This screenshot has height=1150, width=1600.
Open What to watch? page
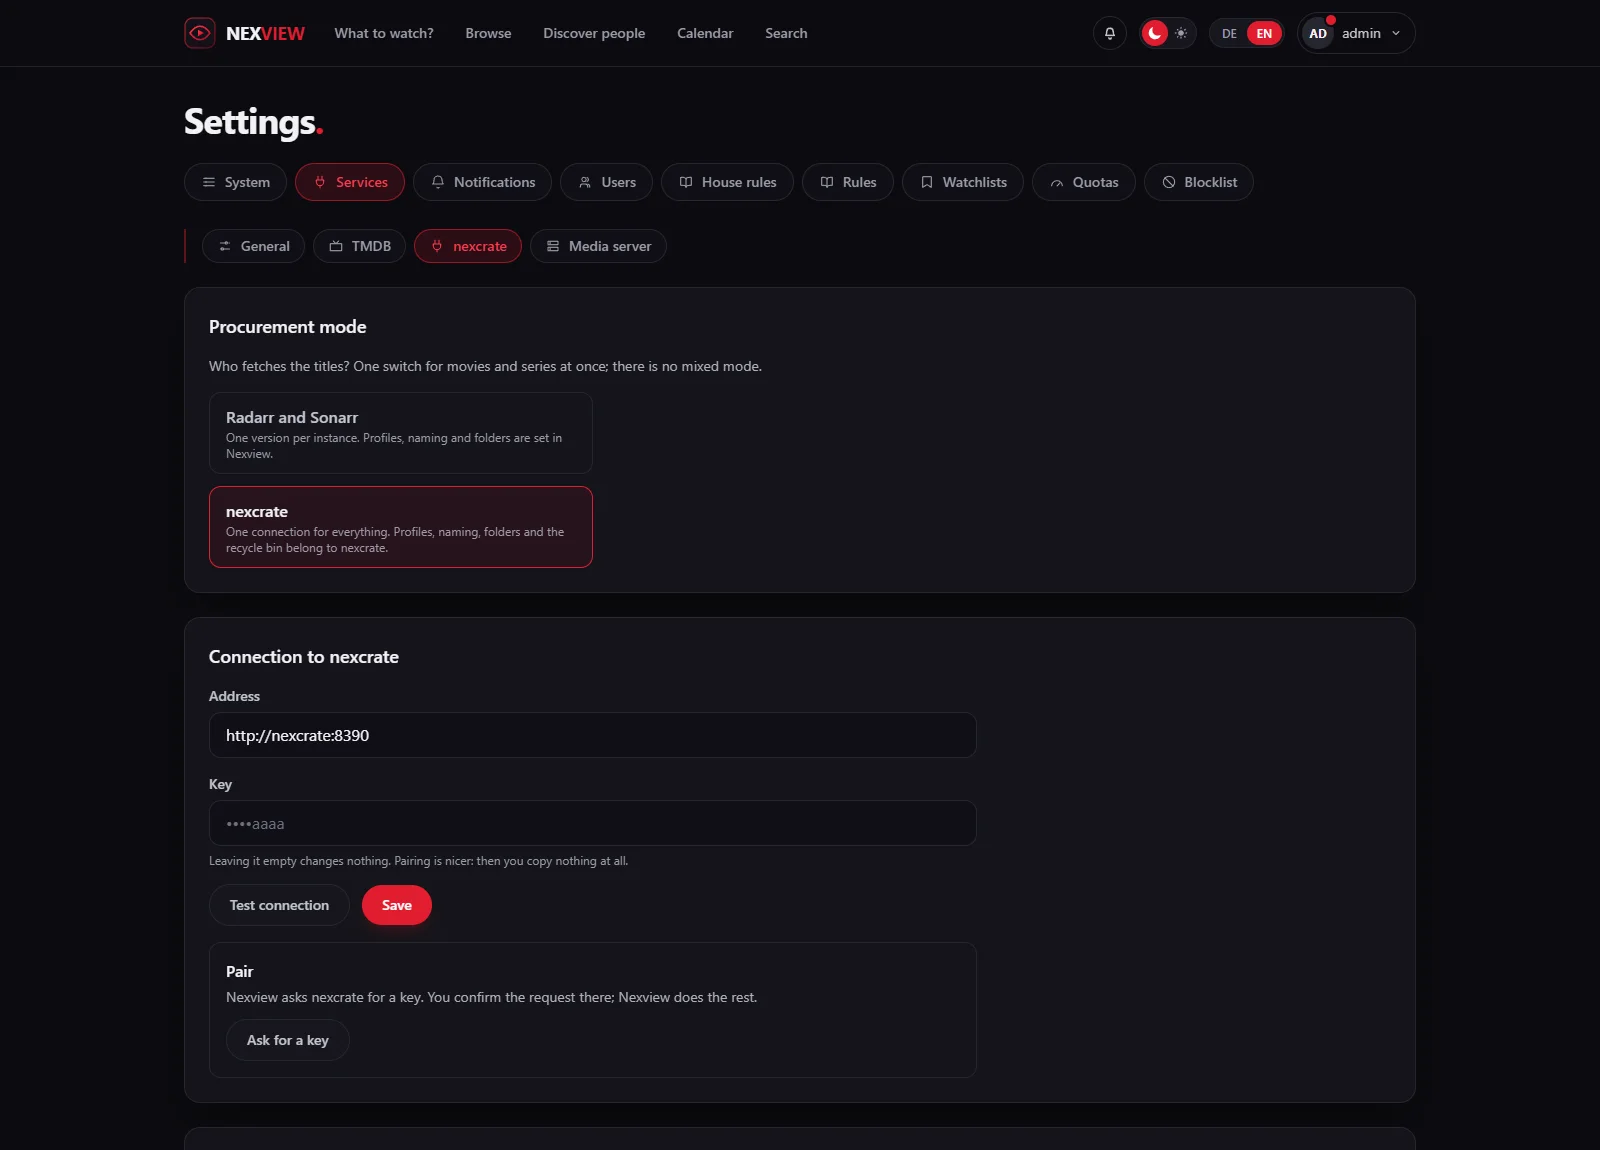[x=384, y=33]
